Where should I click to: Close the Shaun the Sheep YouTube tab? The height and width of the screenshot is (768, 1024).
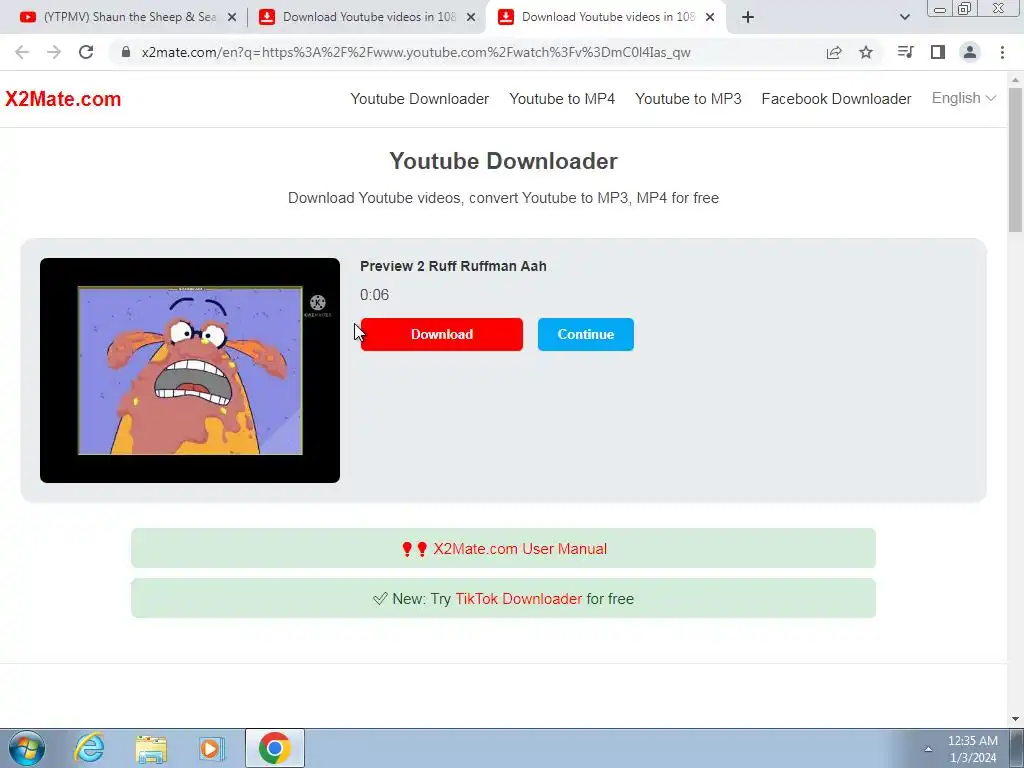coord(231,17)
